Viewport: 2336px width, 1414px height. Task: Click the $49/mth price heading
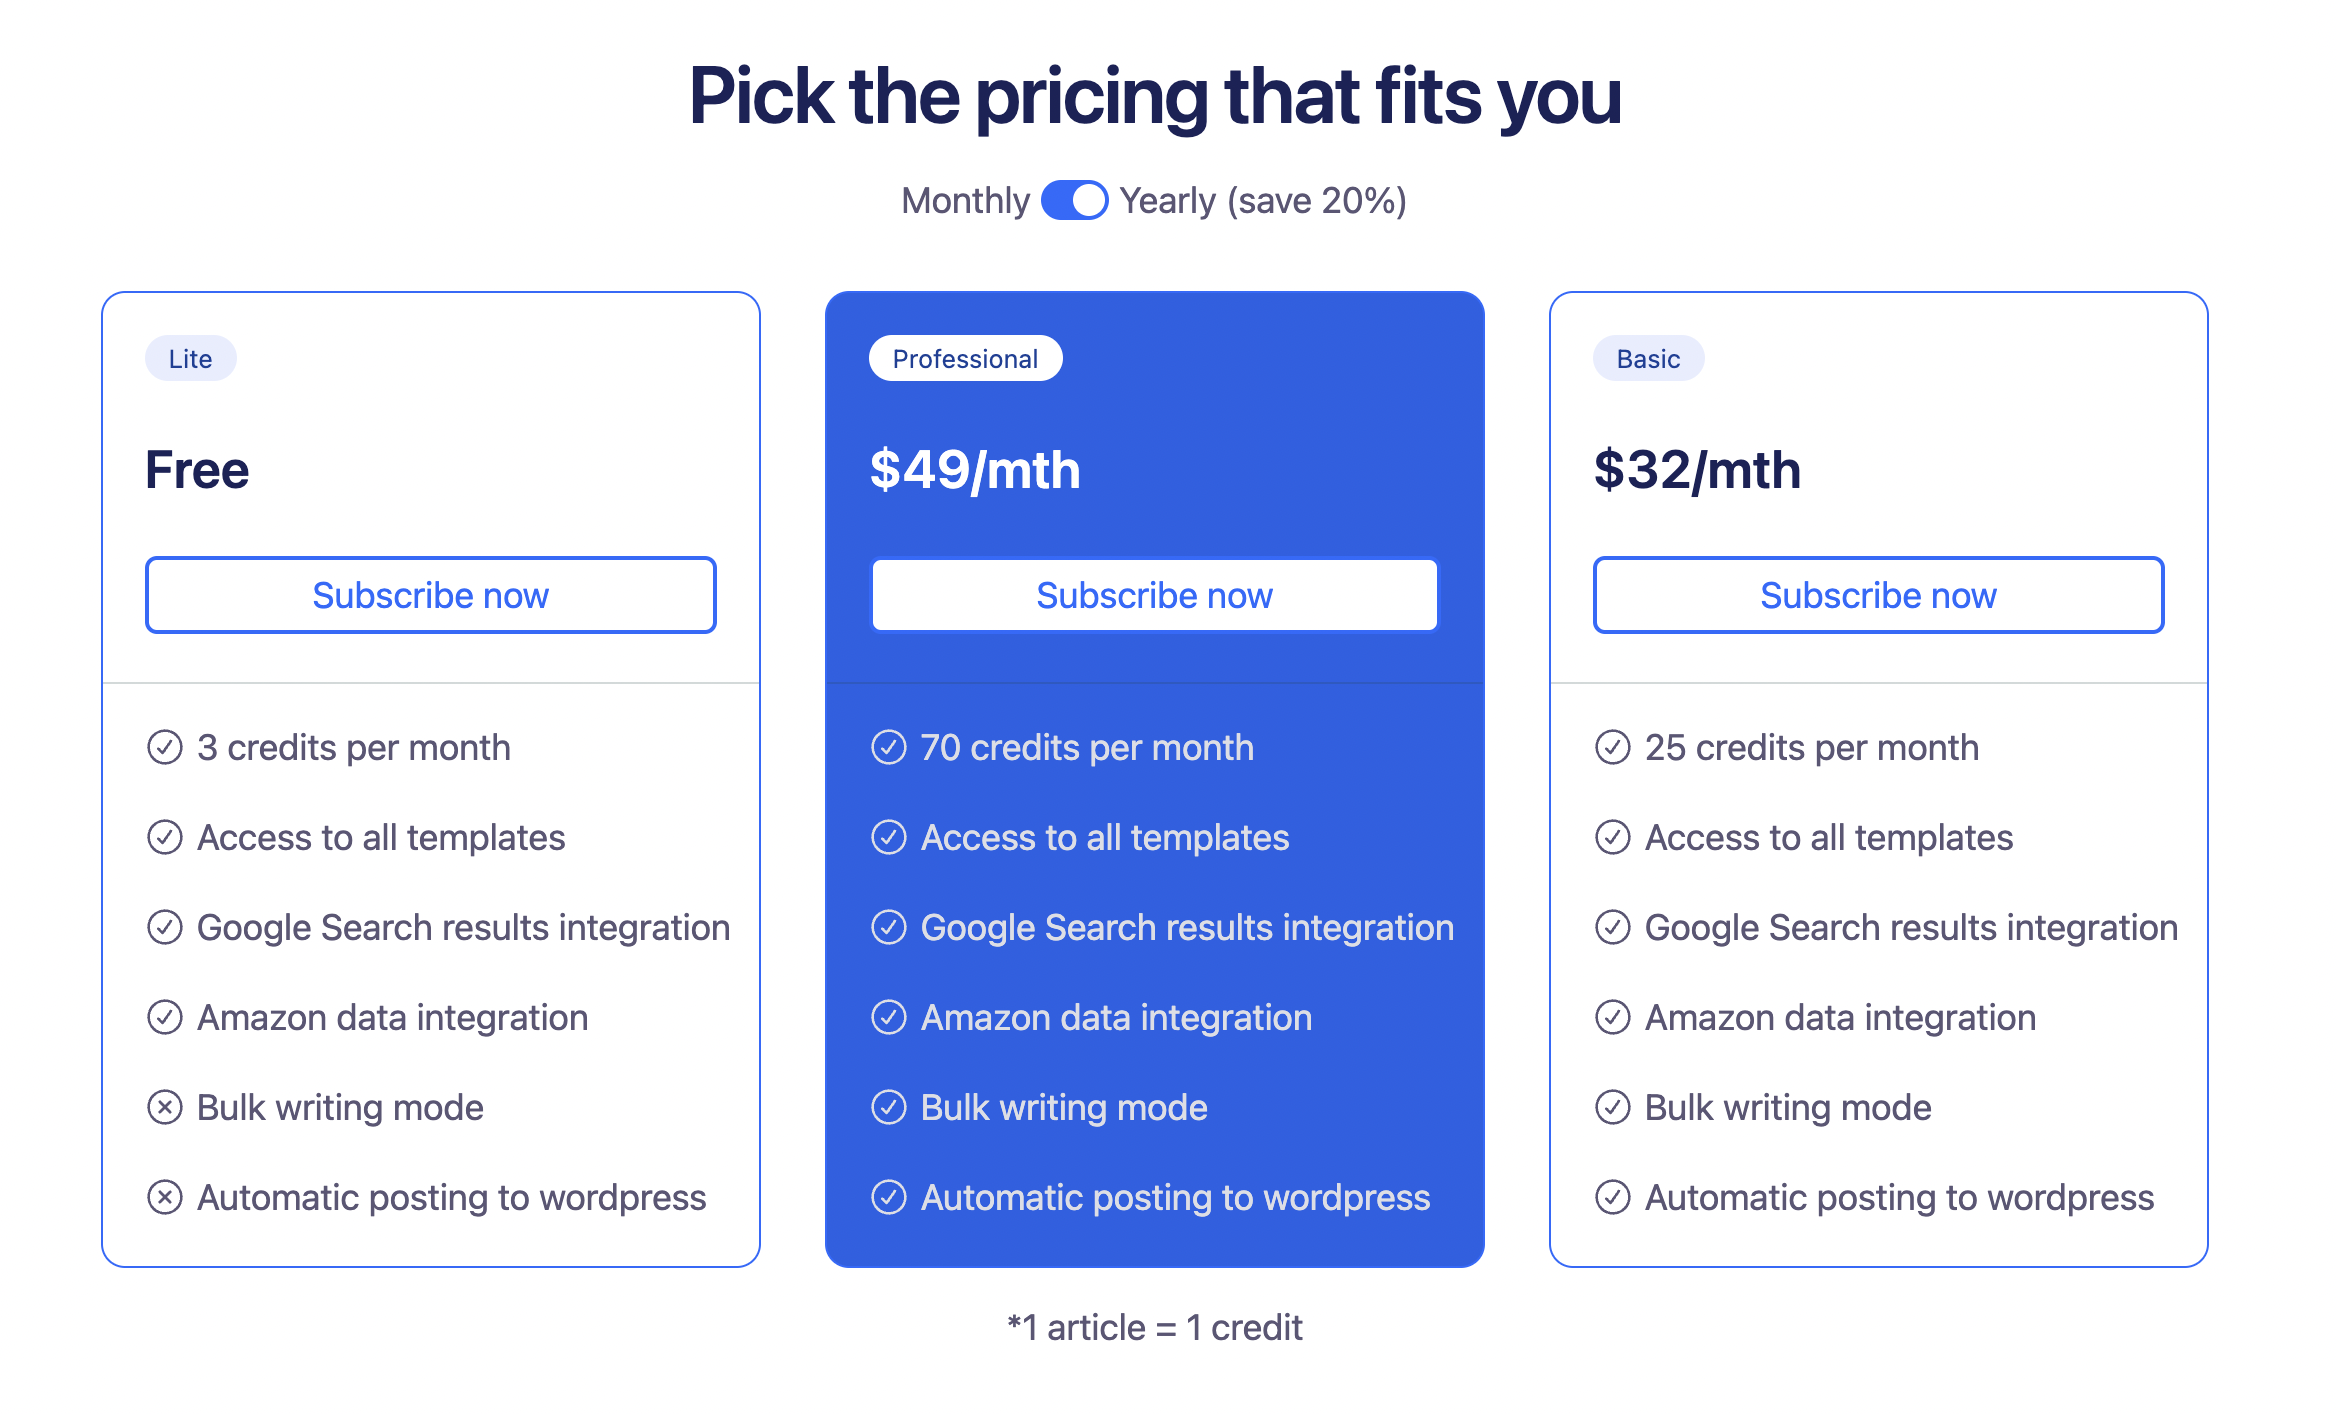(x=975, y=470)
